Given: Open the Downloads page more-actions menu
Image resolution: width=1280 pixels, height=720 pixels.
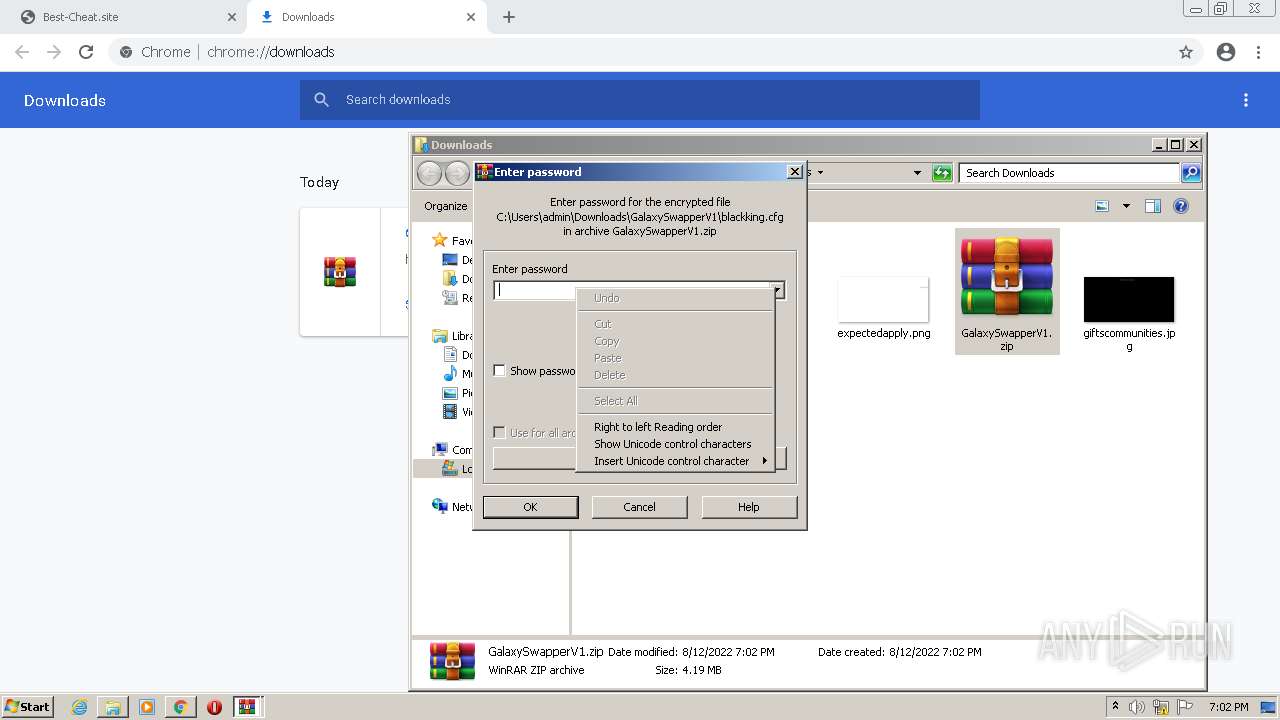Looking at the screenshot, I should [x=1246, y=100].
